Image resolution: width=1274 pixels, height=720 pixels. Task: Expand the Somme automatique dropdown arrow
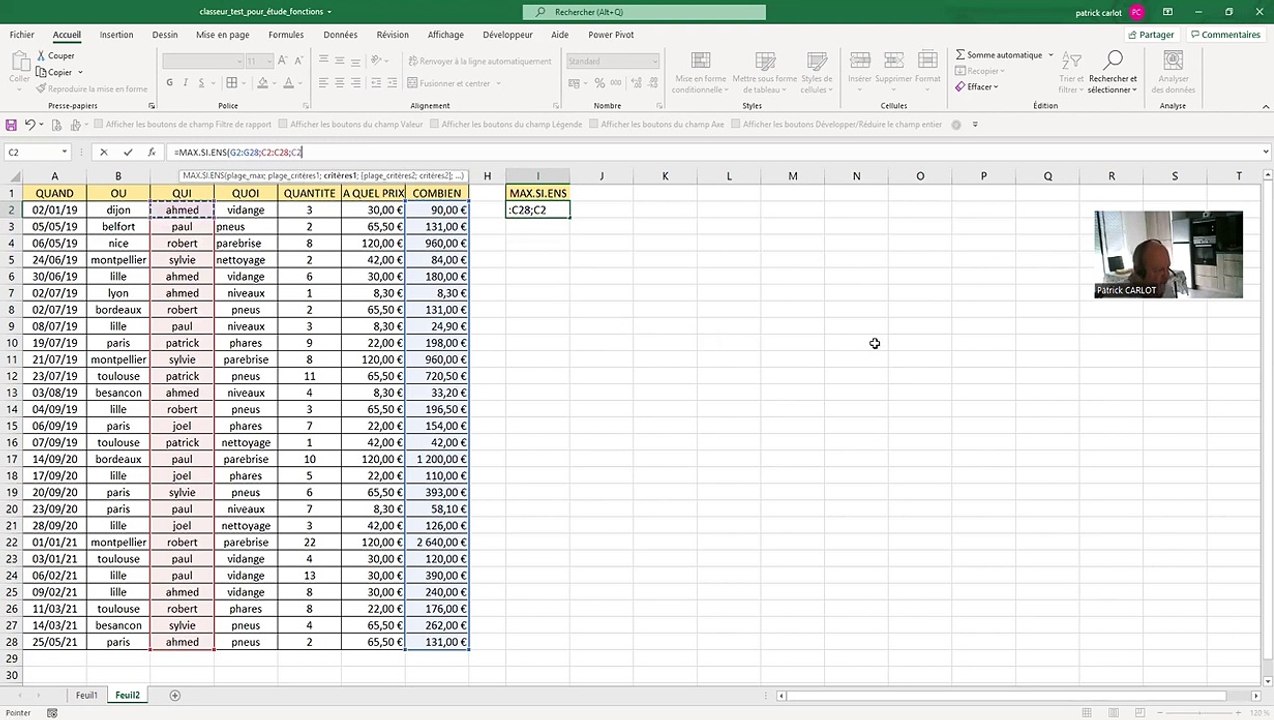click(x=1051, y=55)
